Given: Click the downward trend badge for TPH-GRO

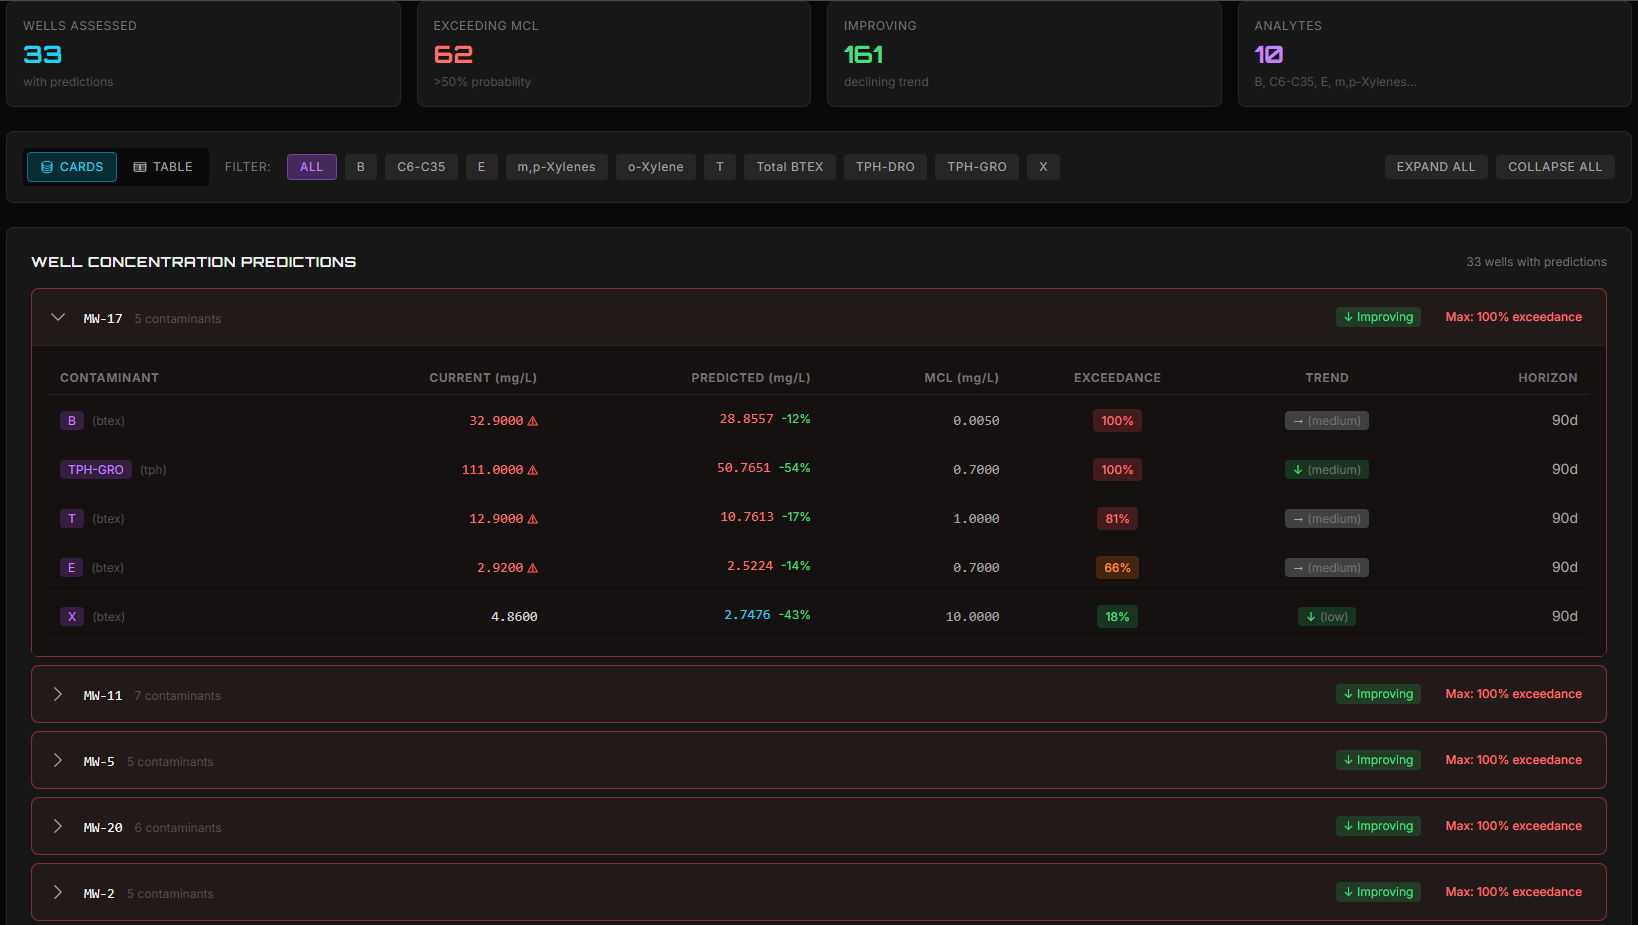Looking at the screenshot, I should pyautogui.click(x=1326, y=470).
